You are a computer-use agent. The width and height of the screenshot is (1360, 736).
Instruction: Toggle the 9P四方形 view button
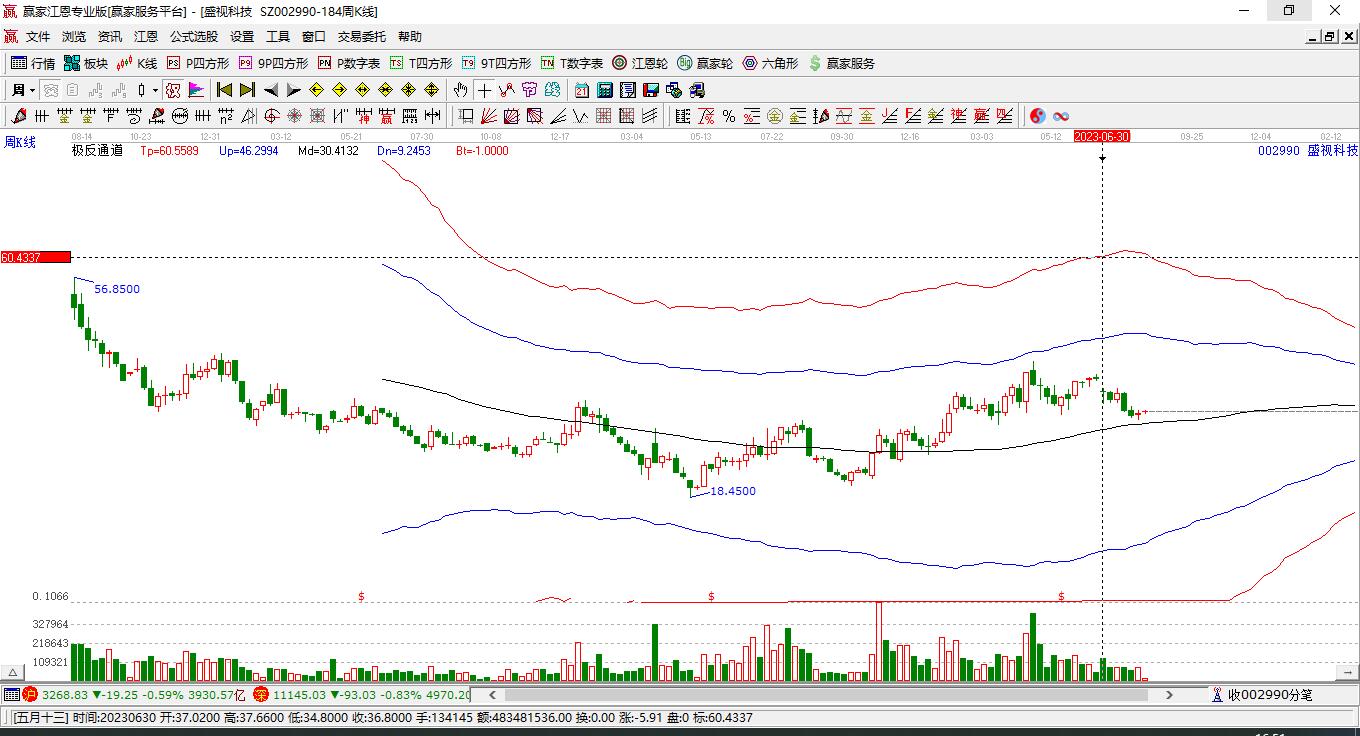[x=273, y=63]
